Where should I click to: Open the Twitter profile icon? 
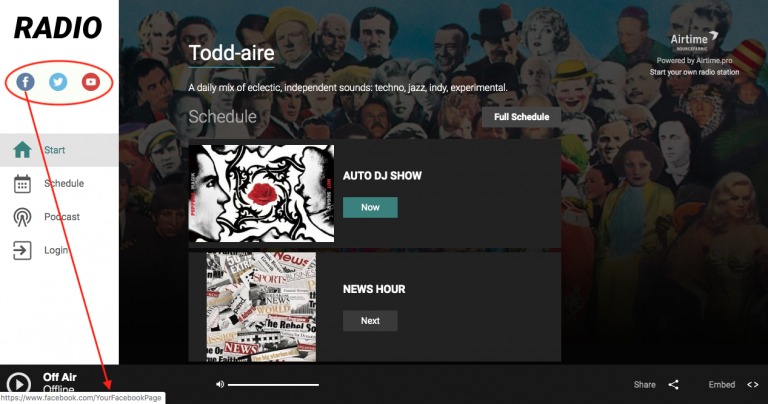[x=58, y=82]
